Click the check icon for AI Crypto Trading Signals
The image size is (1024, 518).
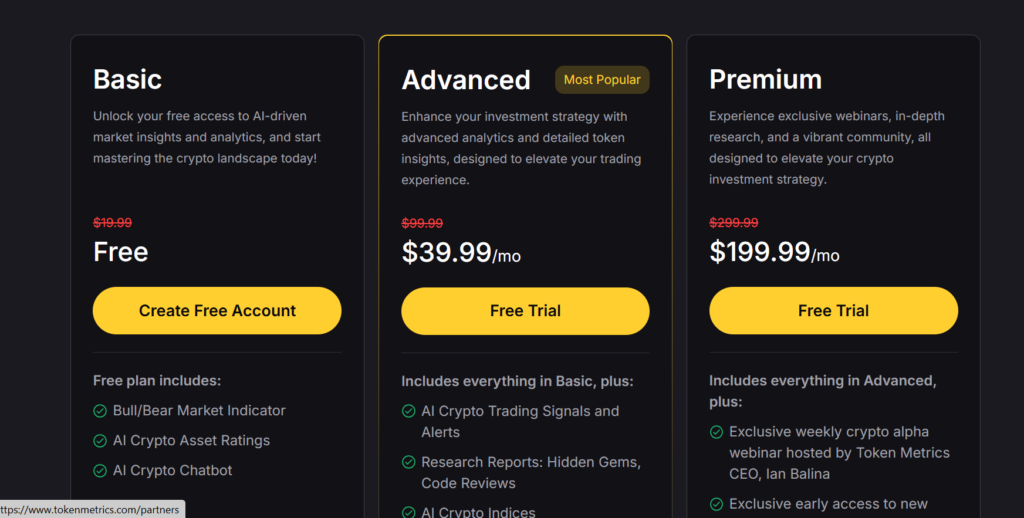click(409, 411)
